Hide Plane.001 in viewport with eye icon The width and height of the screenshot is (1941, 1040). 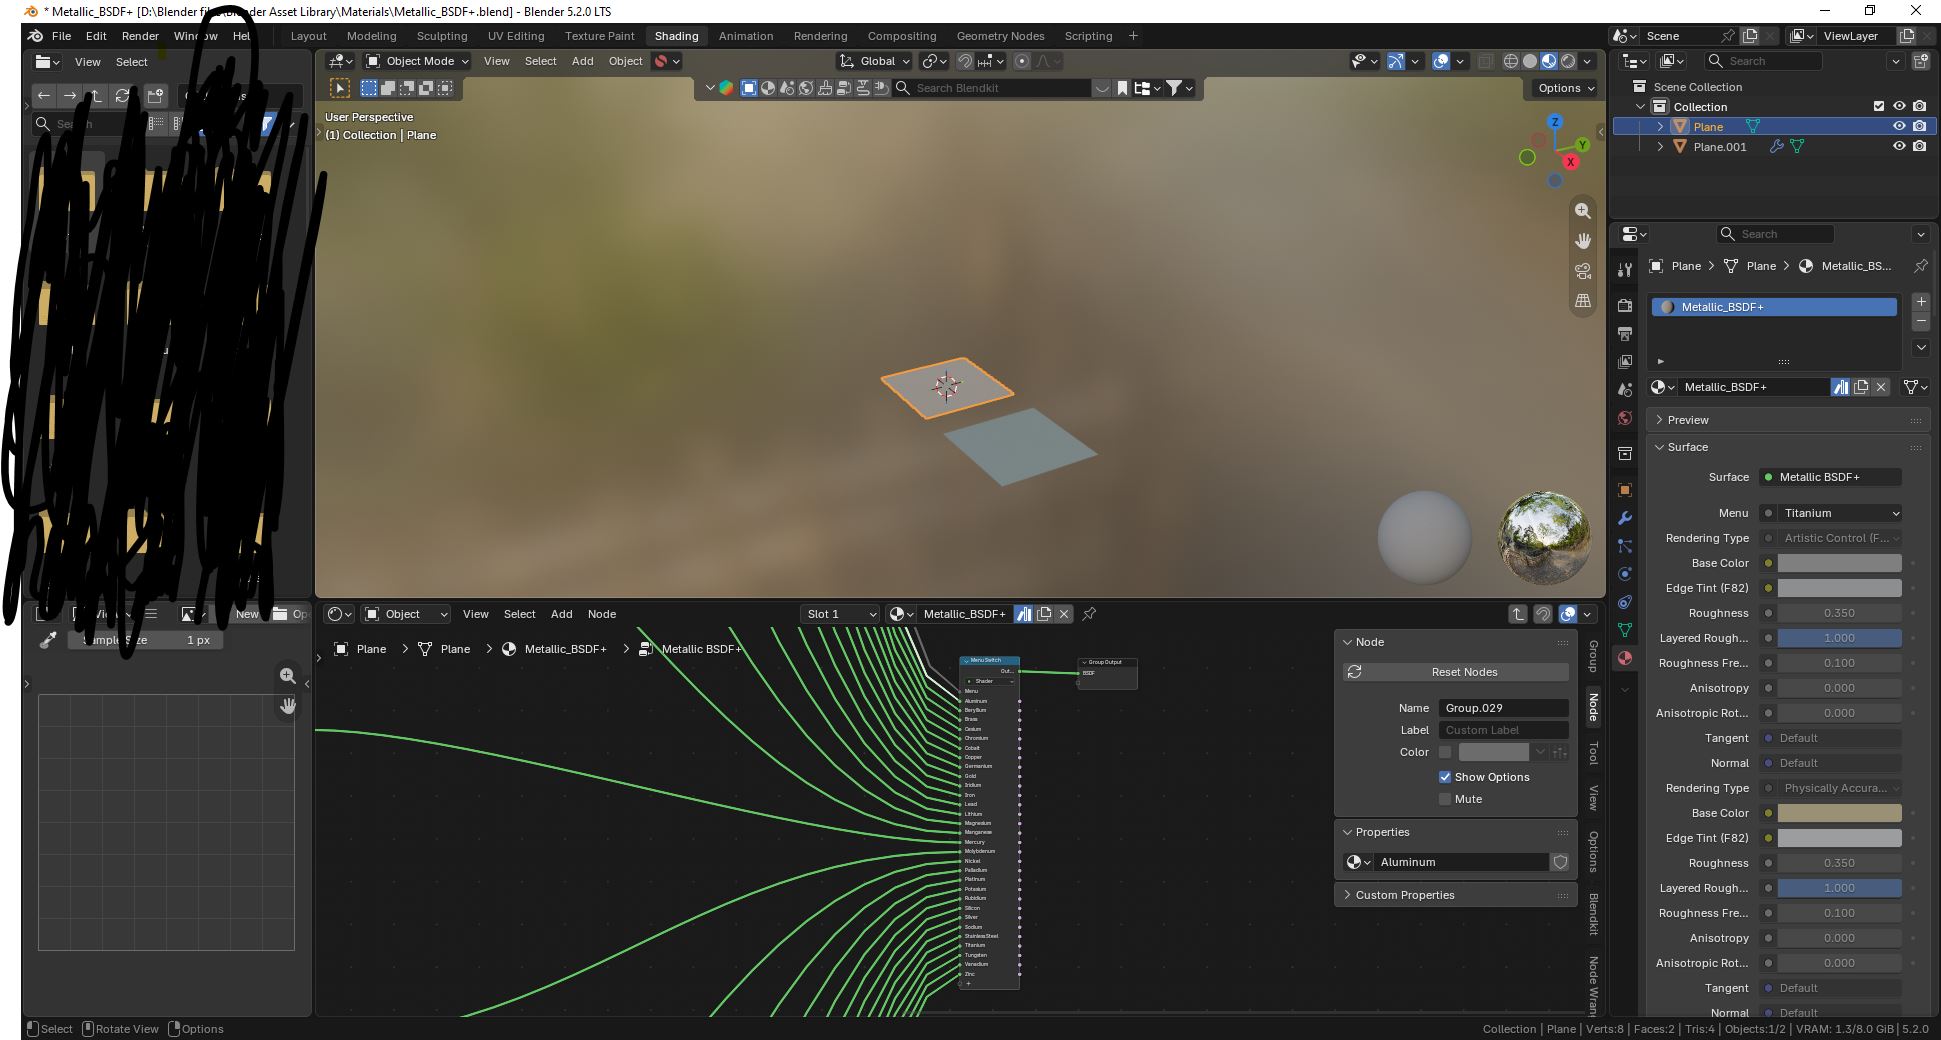[1899, 146]
